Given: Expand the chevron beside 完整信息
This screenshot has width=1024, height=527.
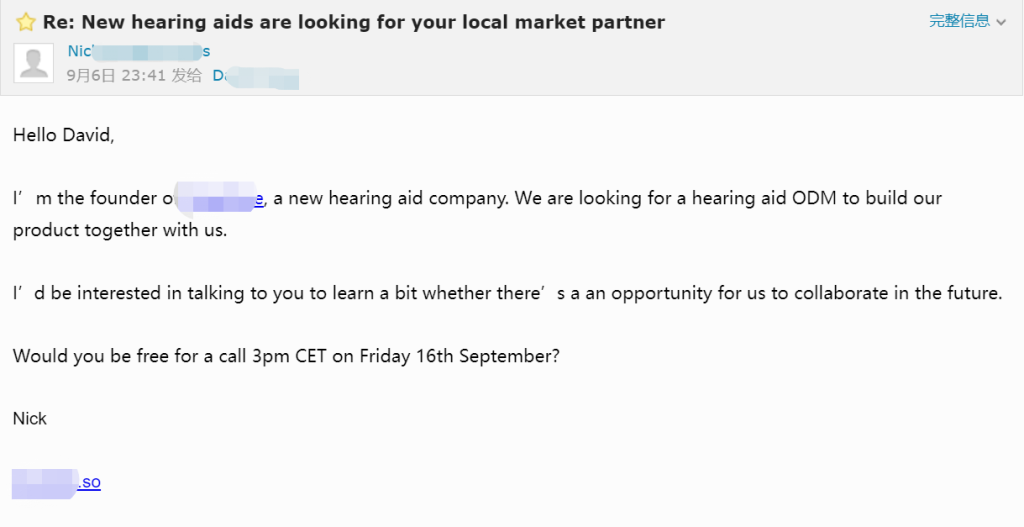Looking at the screenshot, I should pos(1001,22).
